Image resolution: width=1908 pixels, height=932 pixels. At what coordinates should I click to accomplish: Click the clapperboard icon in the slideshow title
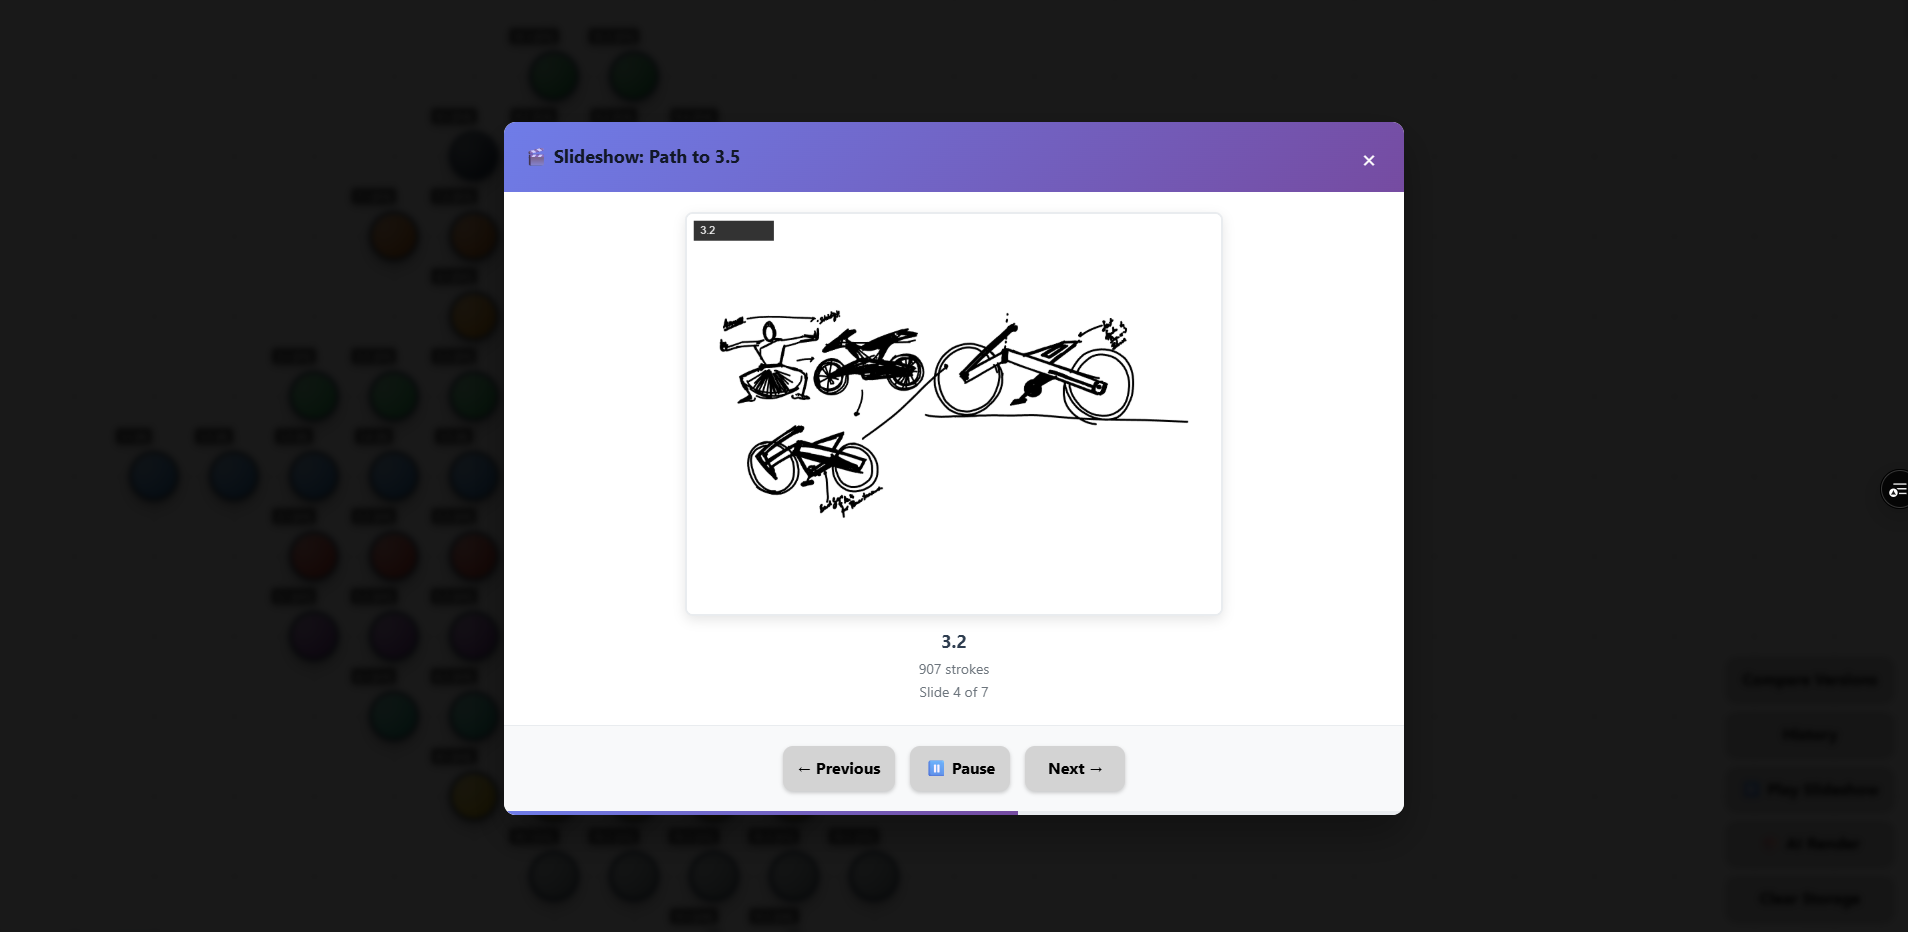[x=537, y=157]
